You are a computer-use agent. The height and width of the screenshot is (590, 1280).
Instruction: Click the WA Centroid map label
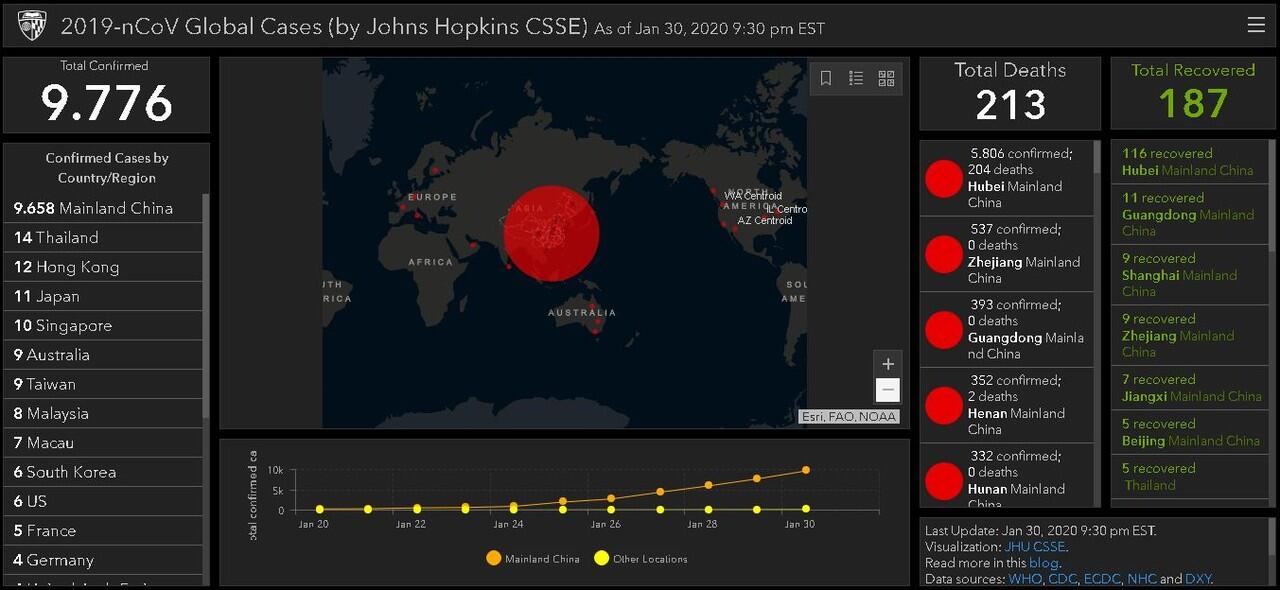753,196
